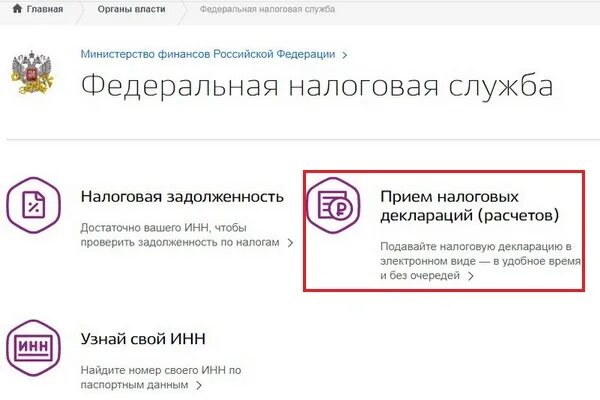Click description Найдите номер своего ИНН
600x400 pixels.
coord(161,377)
